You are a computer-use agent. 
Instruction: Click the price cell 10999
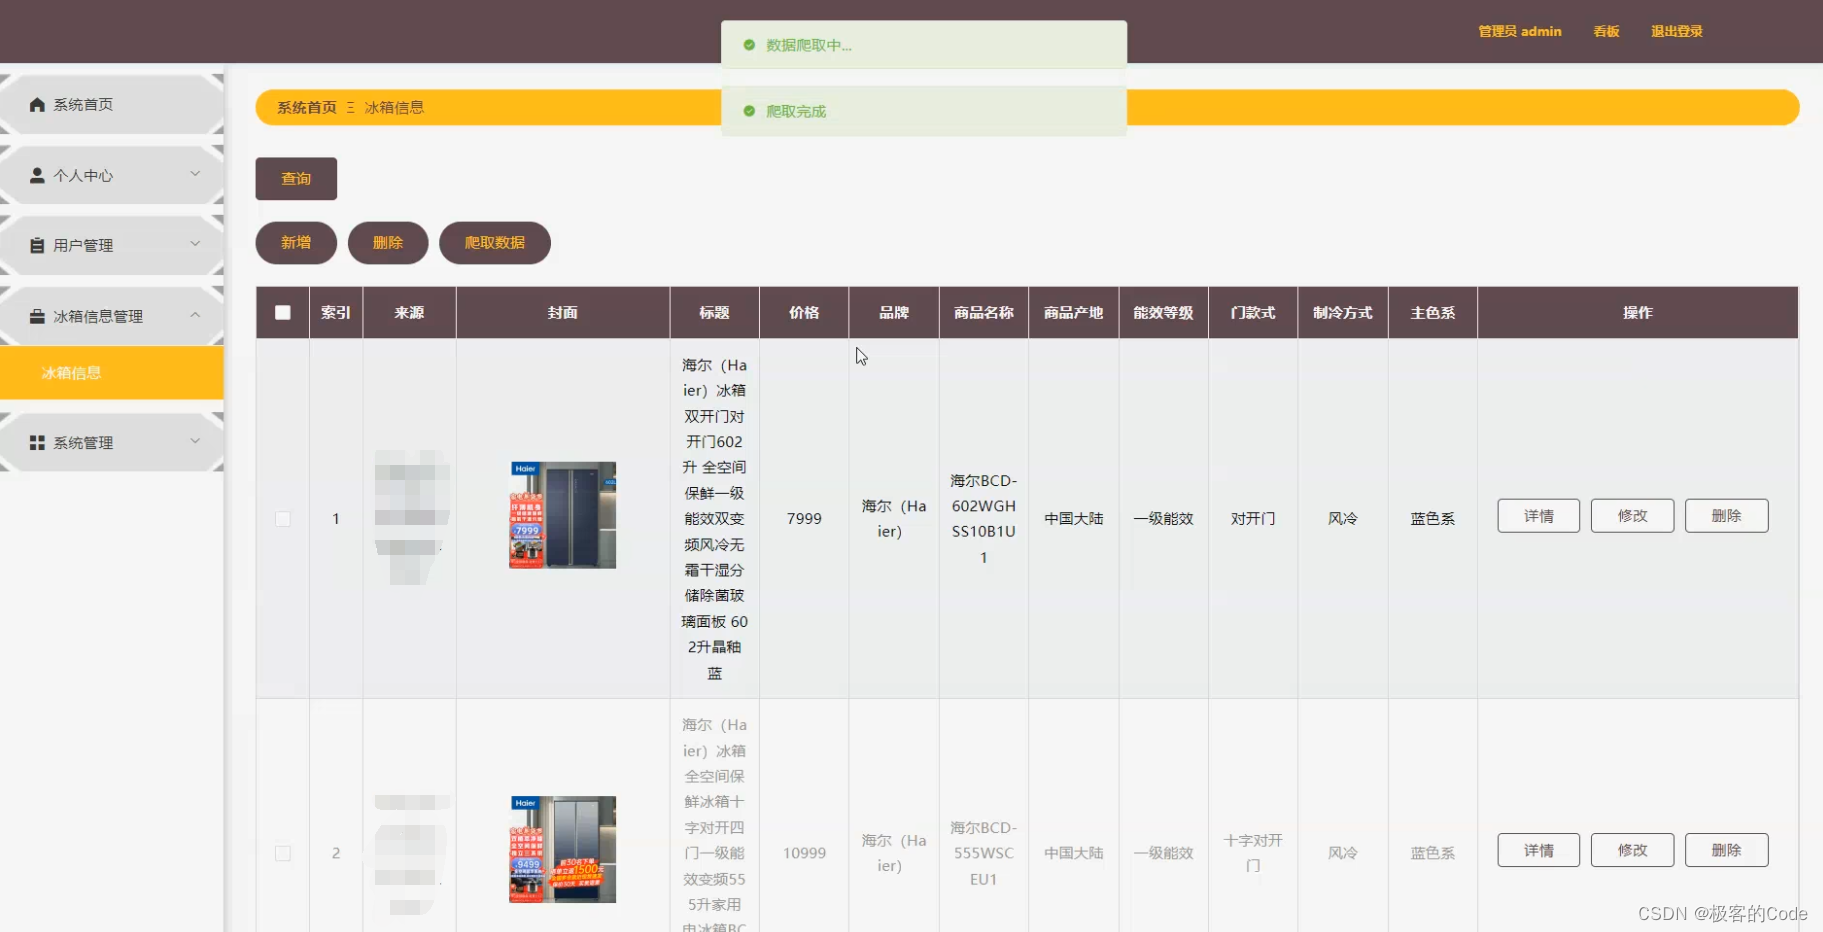804,853
